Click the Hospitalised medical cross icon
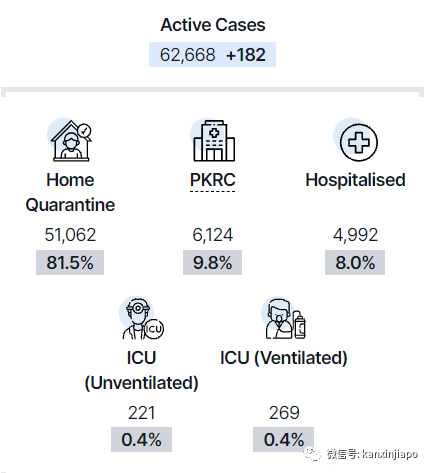 356,140
